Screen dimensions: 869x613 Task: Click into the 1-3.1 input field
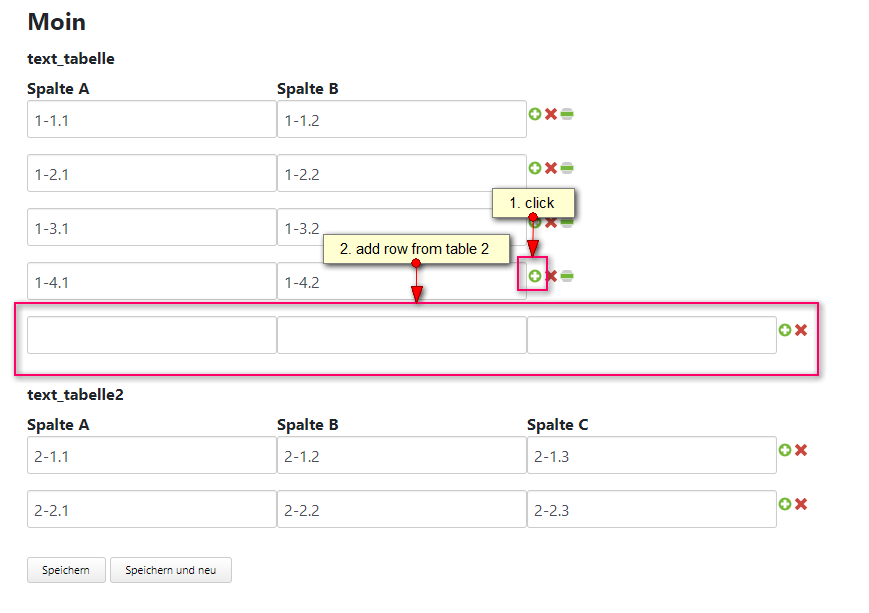[151, 228]
